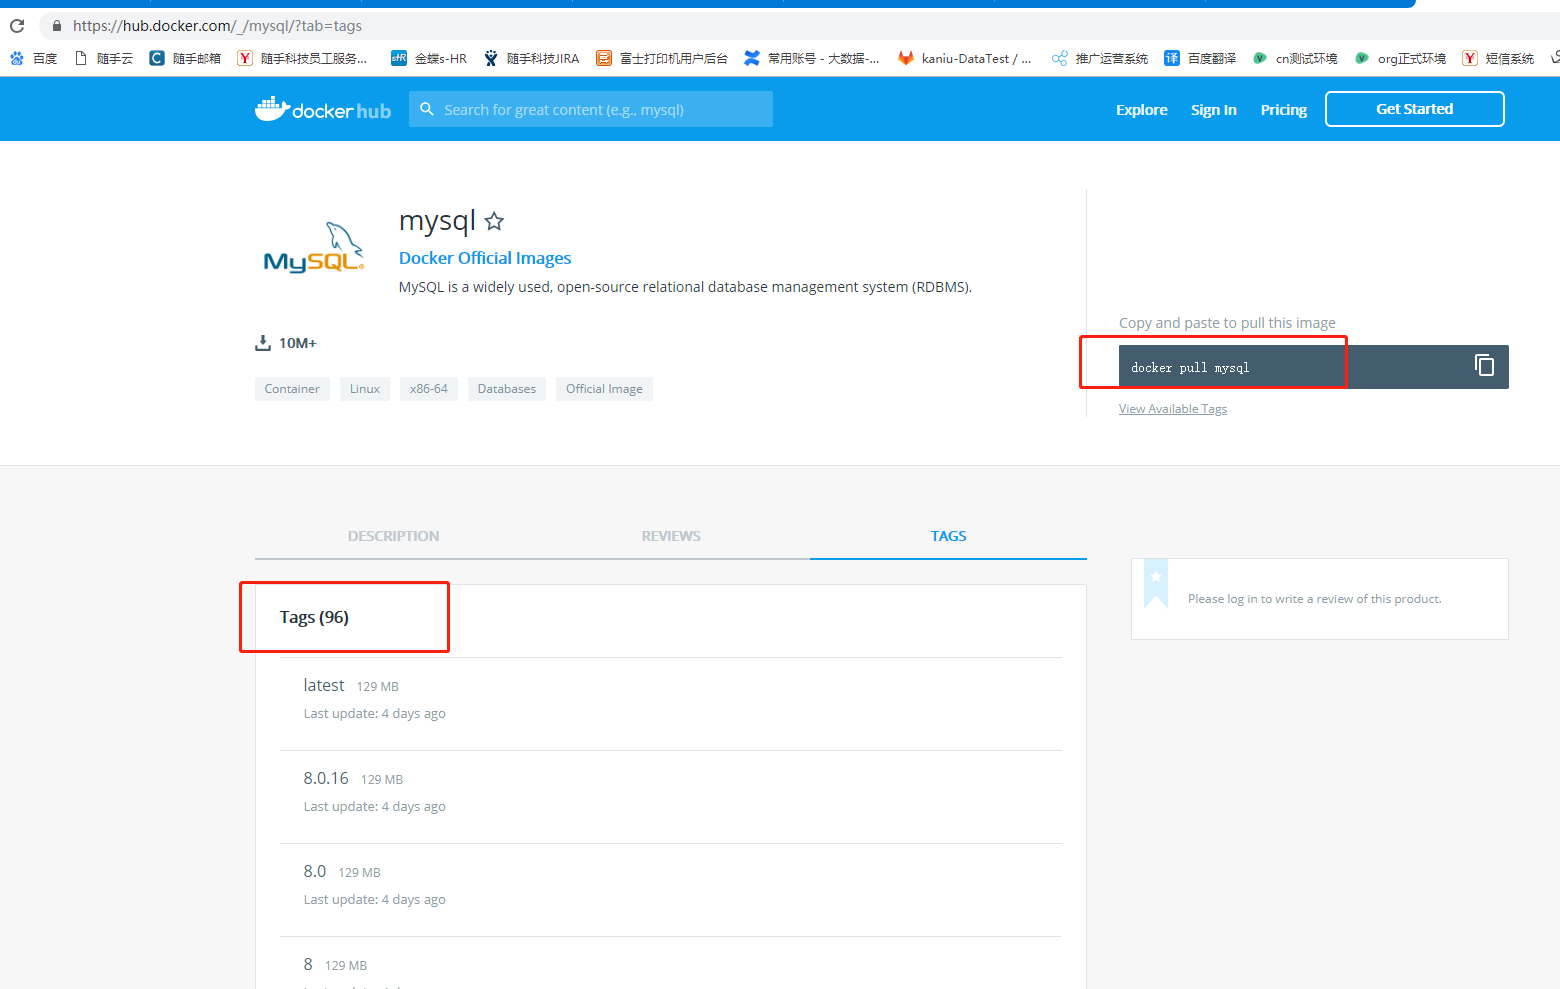Switch to the REVIEWS tab
This screenshot has width=1560, height=989.
coord(671,536)
